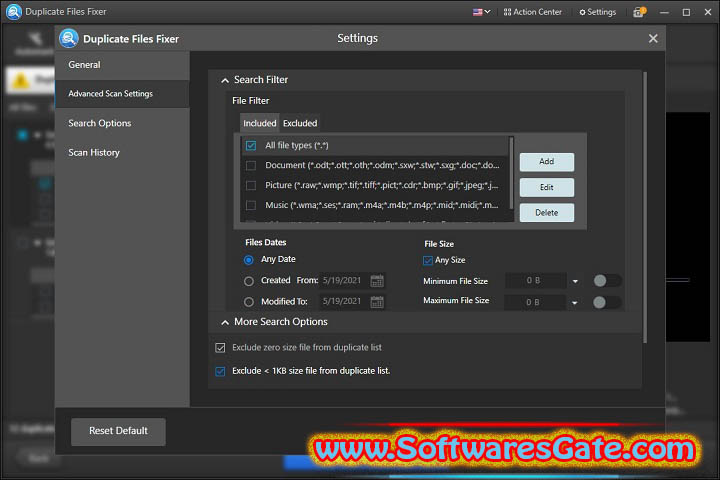Click the settings panel vertical scrollbar
The height and width of the screenshot is (480, 720).
point(645,207)
